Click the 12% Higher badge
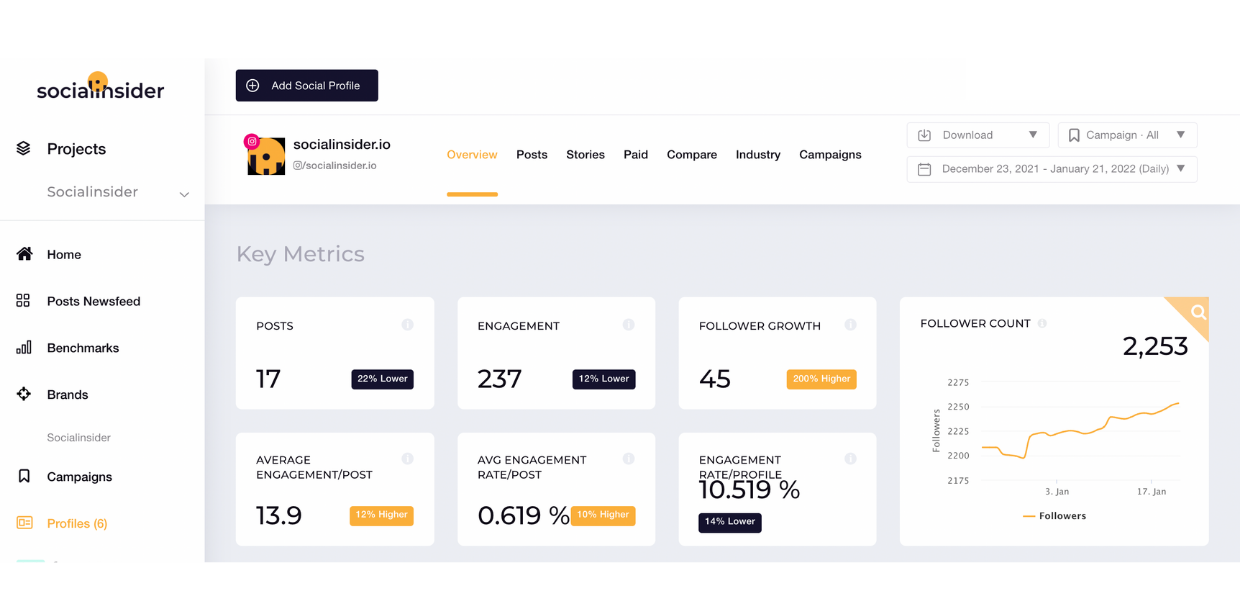This screenshot has height=600, width=1240. tap(381, 515)
